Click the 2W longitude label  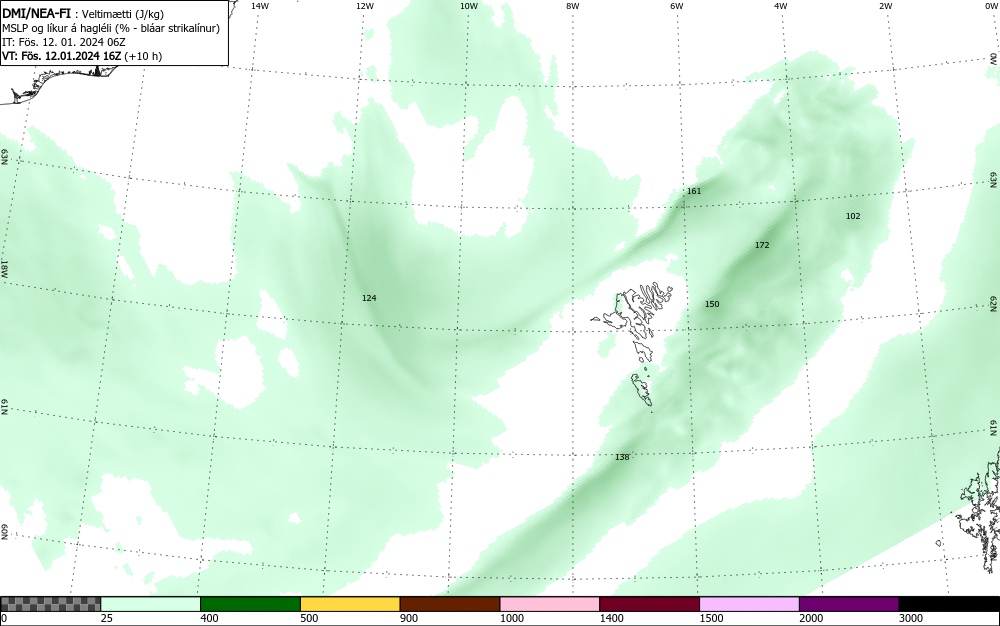click(885, 6)
